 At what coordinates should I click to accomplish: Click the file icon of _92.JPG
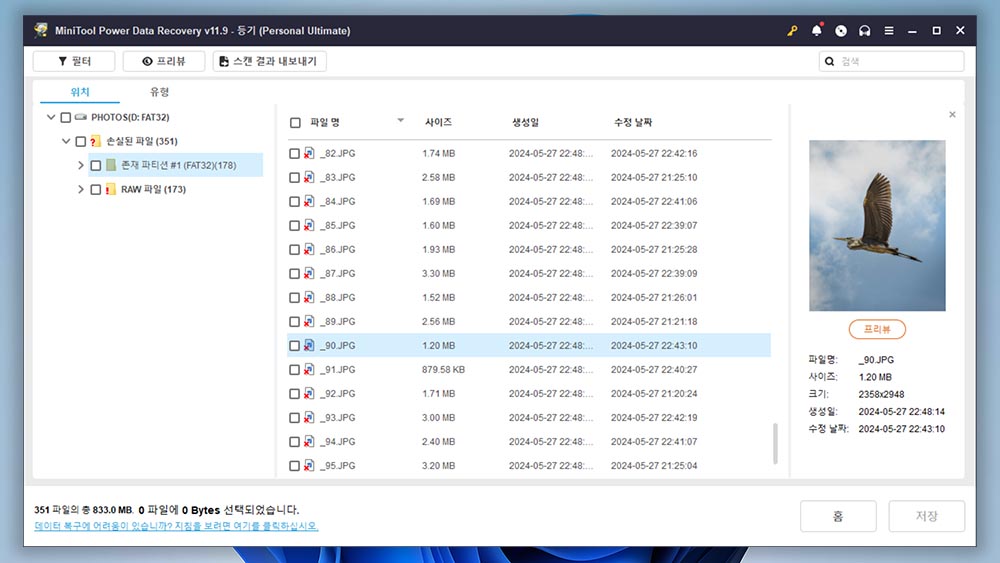[x=309, y=393]
